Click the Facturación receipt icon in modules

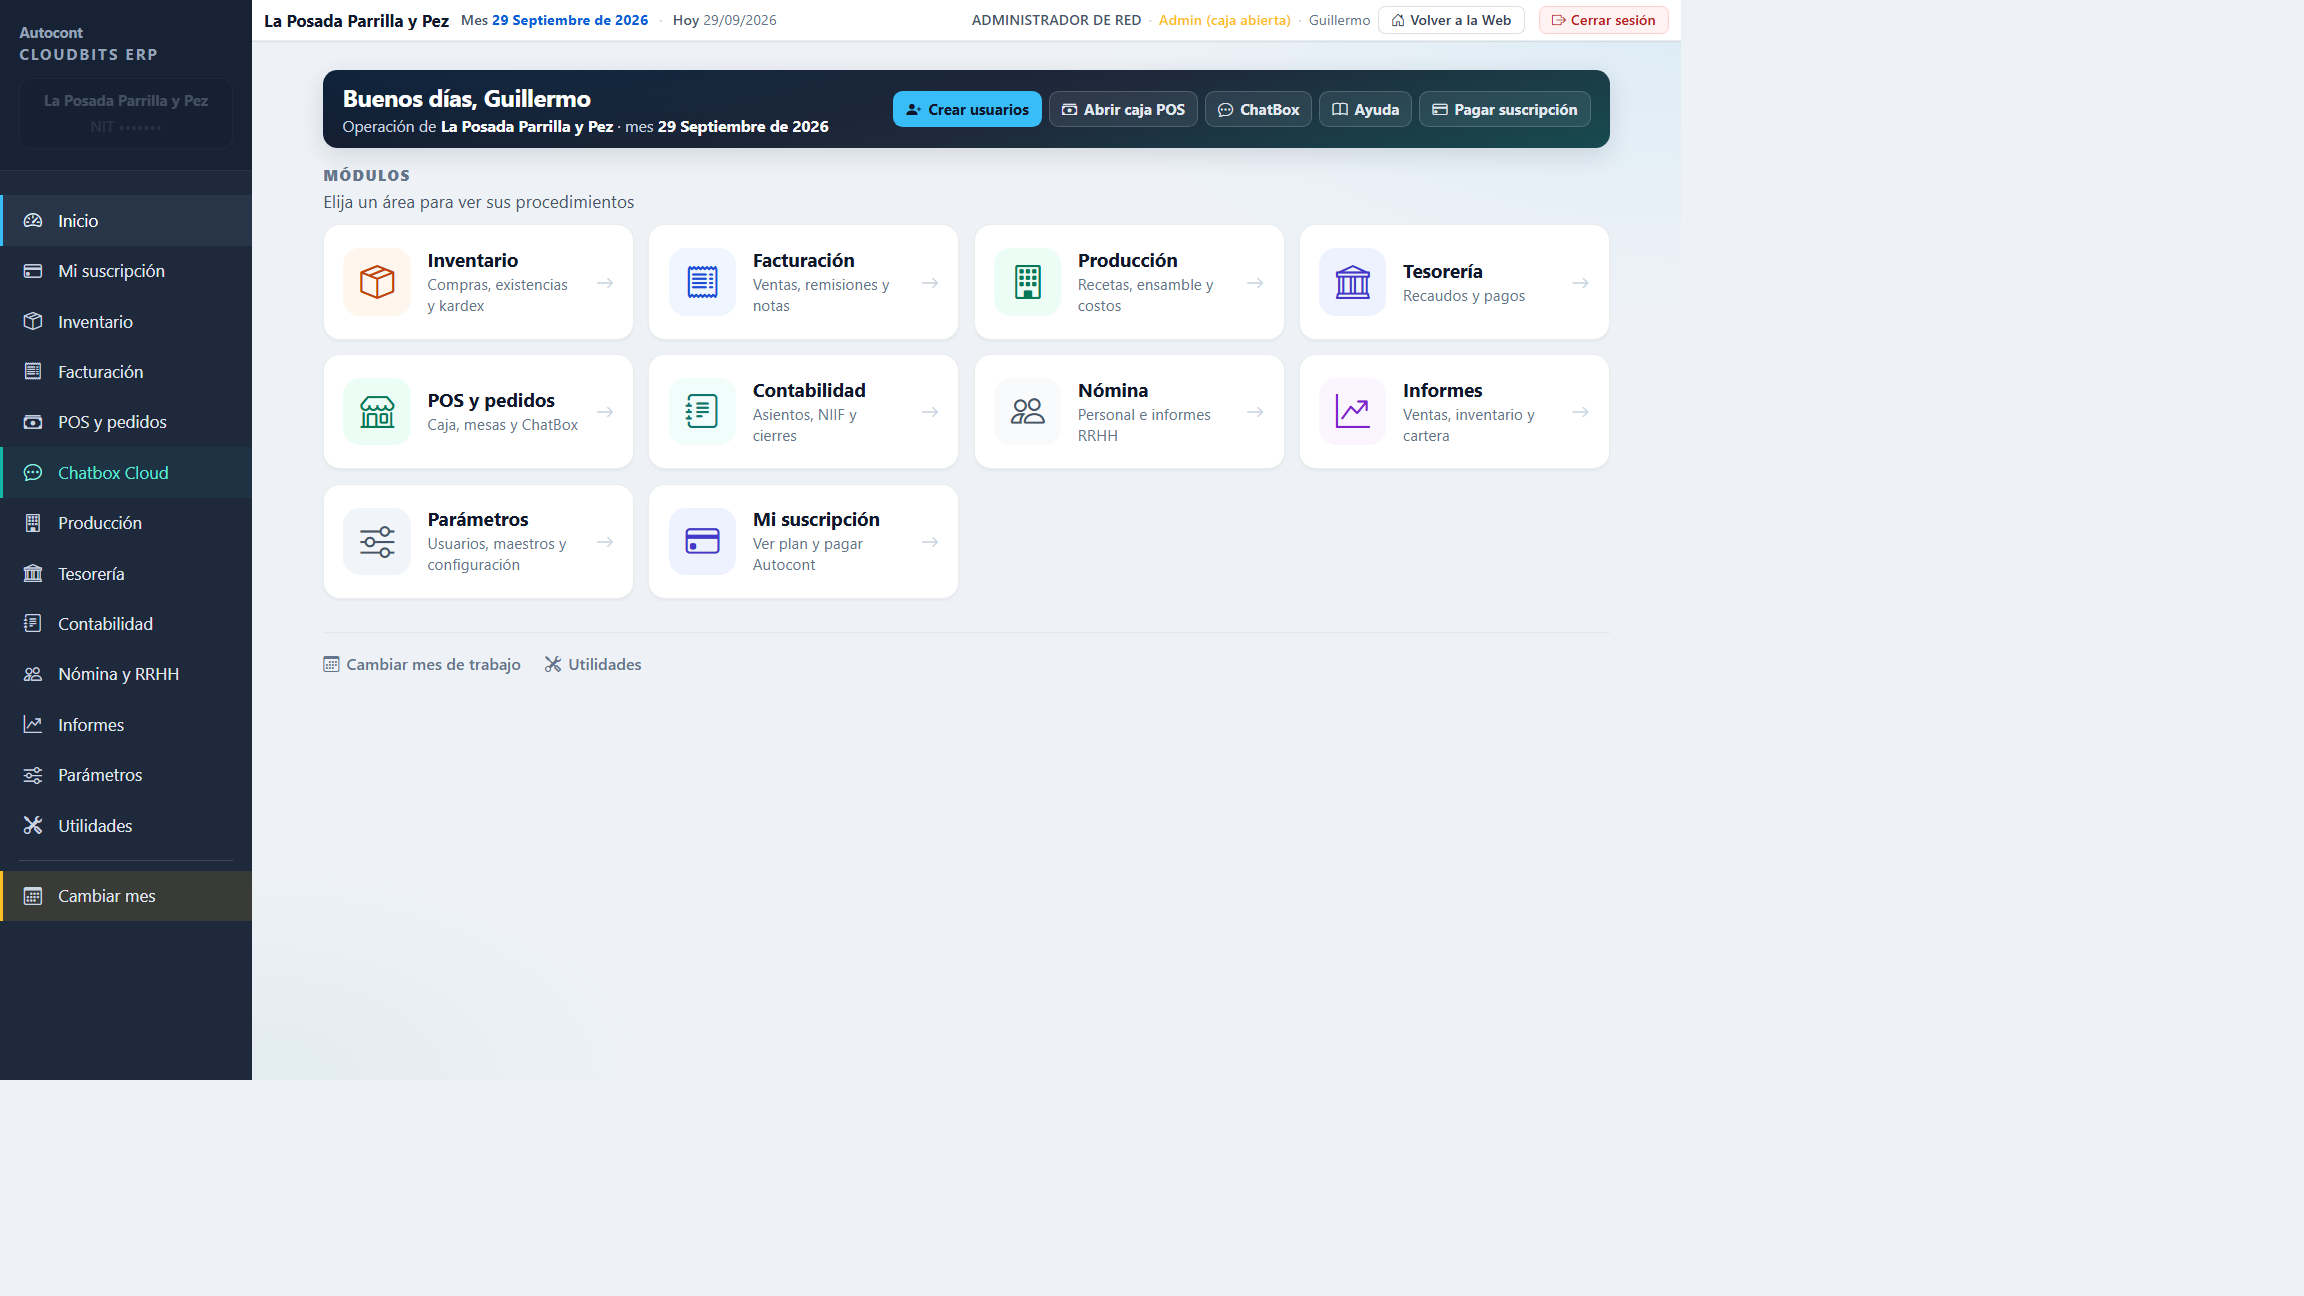point(702,282)
